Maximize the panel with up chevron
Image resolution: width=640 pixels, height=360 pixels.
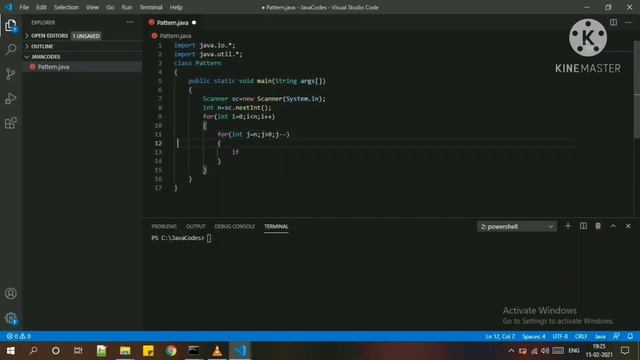[x=613, y=226]
